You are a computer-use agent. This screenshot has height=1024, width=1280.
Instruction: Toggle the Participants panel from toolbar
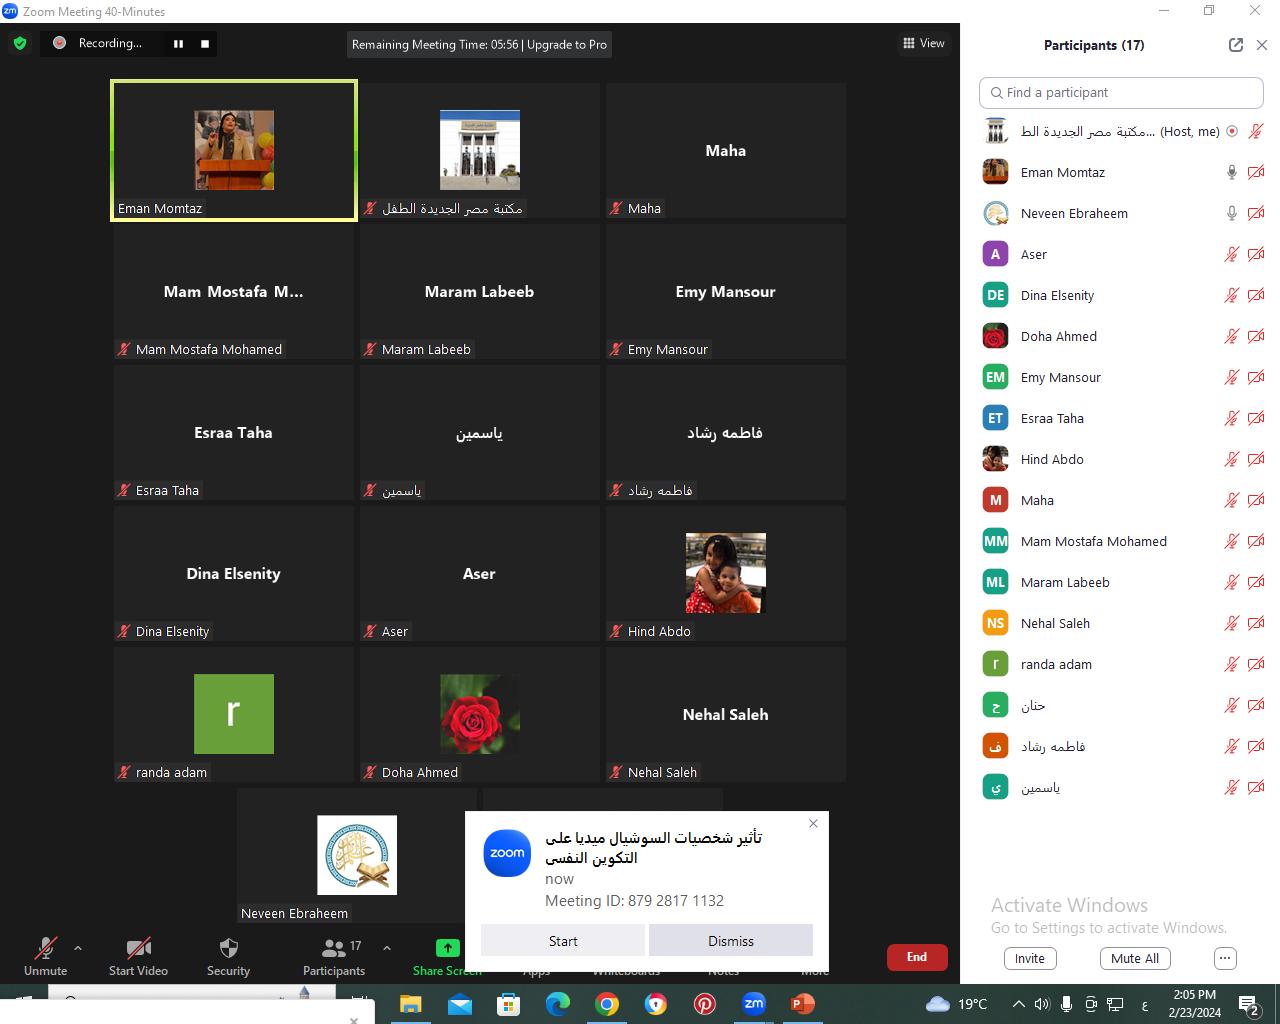(334, 956)
